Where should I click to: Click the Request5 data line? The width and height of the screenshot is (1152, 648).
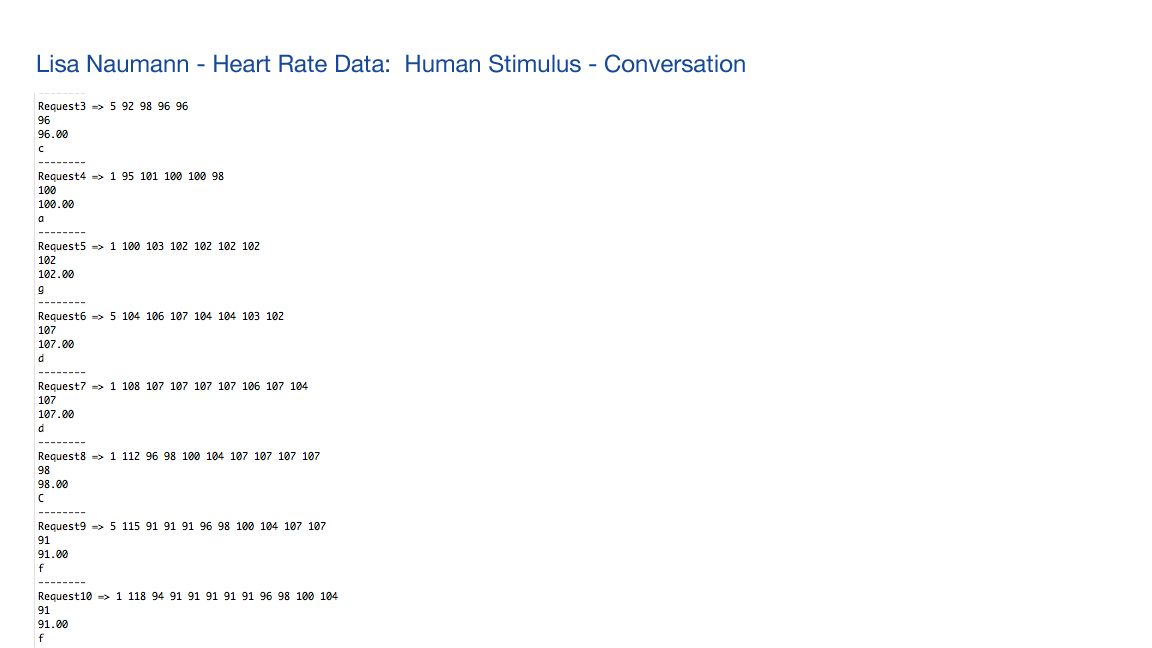point(149,246)
